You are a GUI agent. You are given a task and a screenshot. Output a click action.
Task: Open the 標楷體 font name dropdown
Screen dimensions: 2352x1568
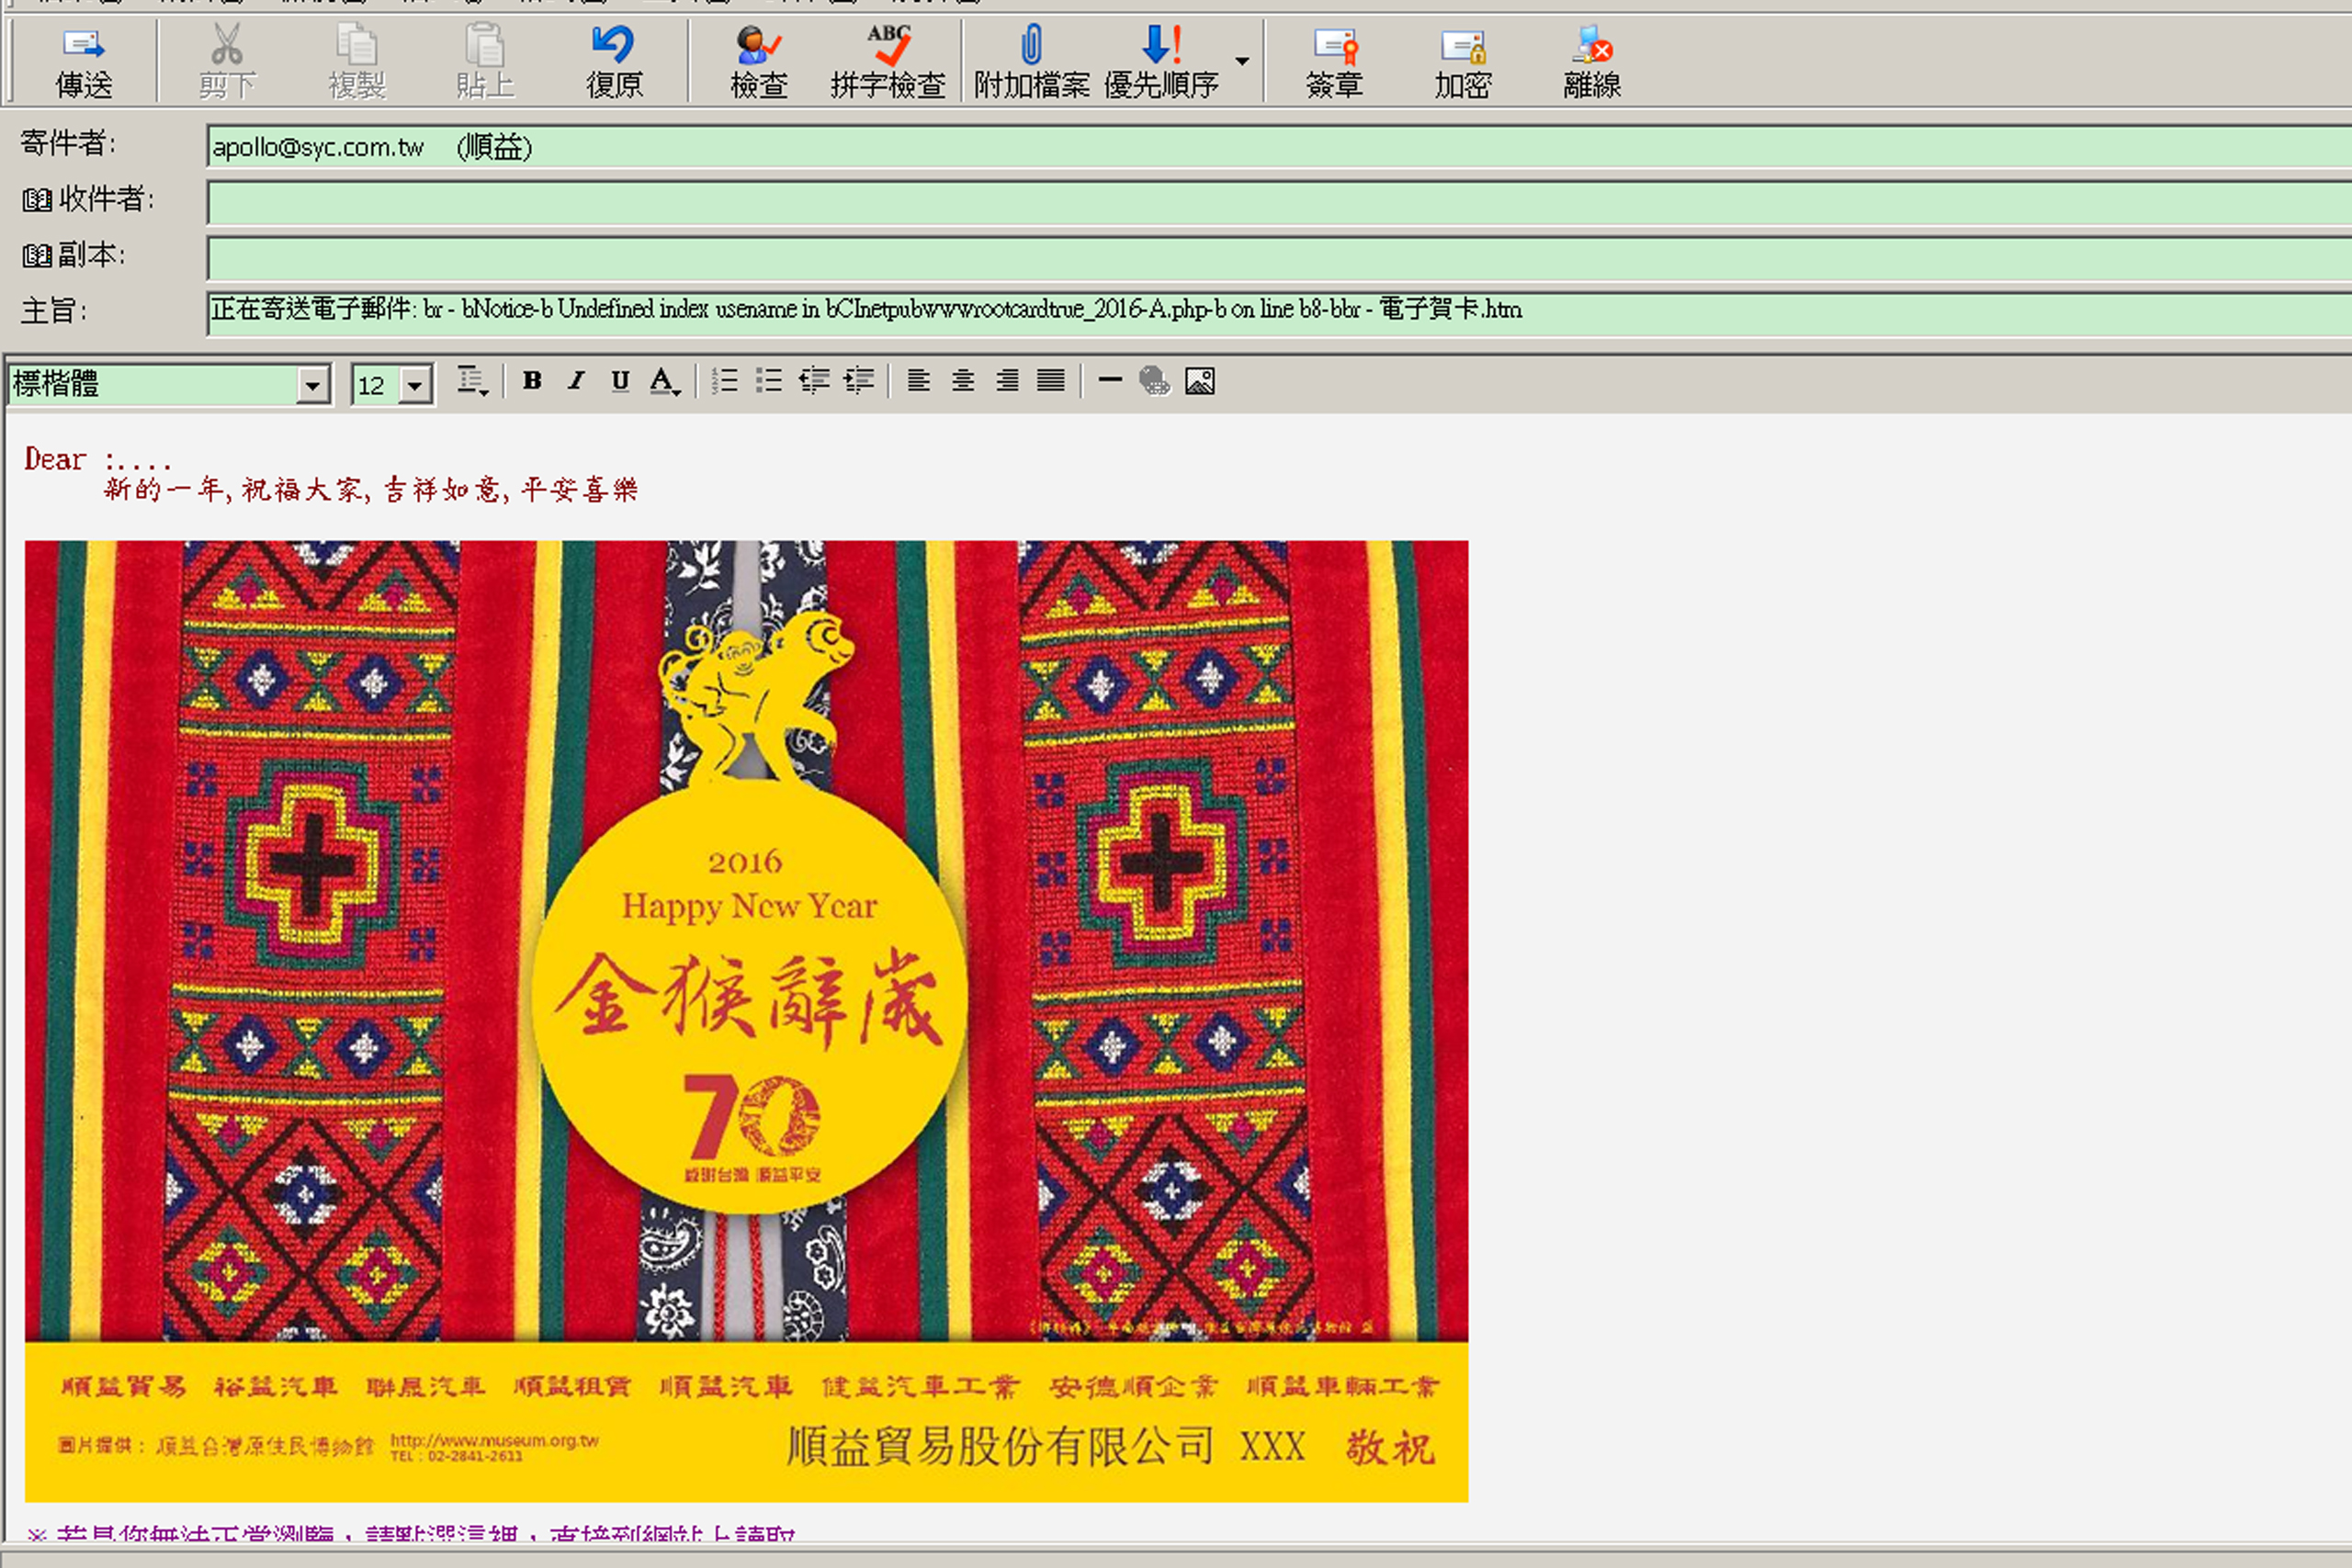(313, 385)
